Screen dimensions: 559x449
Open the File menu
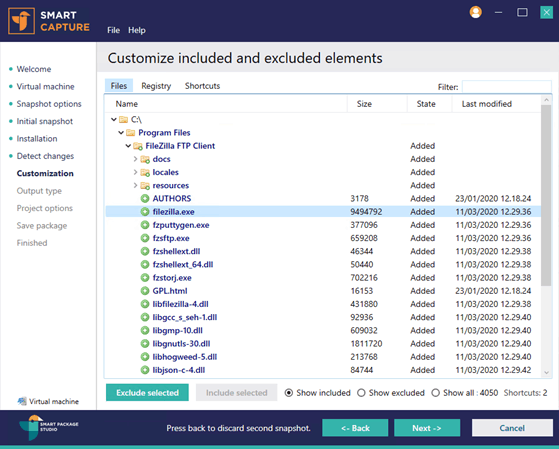click(x=113, y=30)
